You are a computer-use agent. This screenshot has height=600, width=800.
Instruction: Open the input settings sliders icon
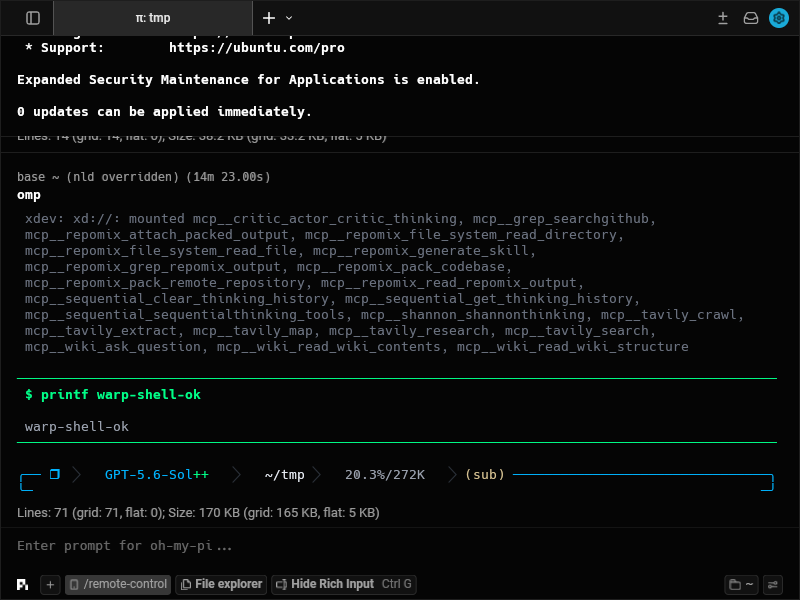point(772,584)
